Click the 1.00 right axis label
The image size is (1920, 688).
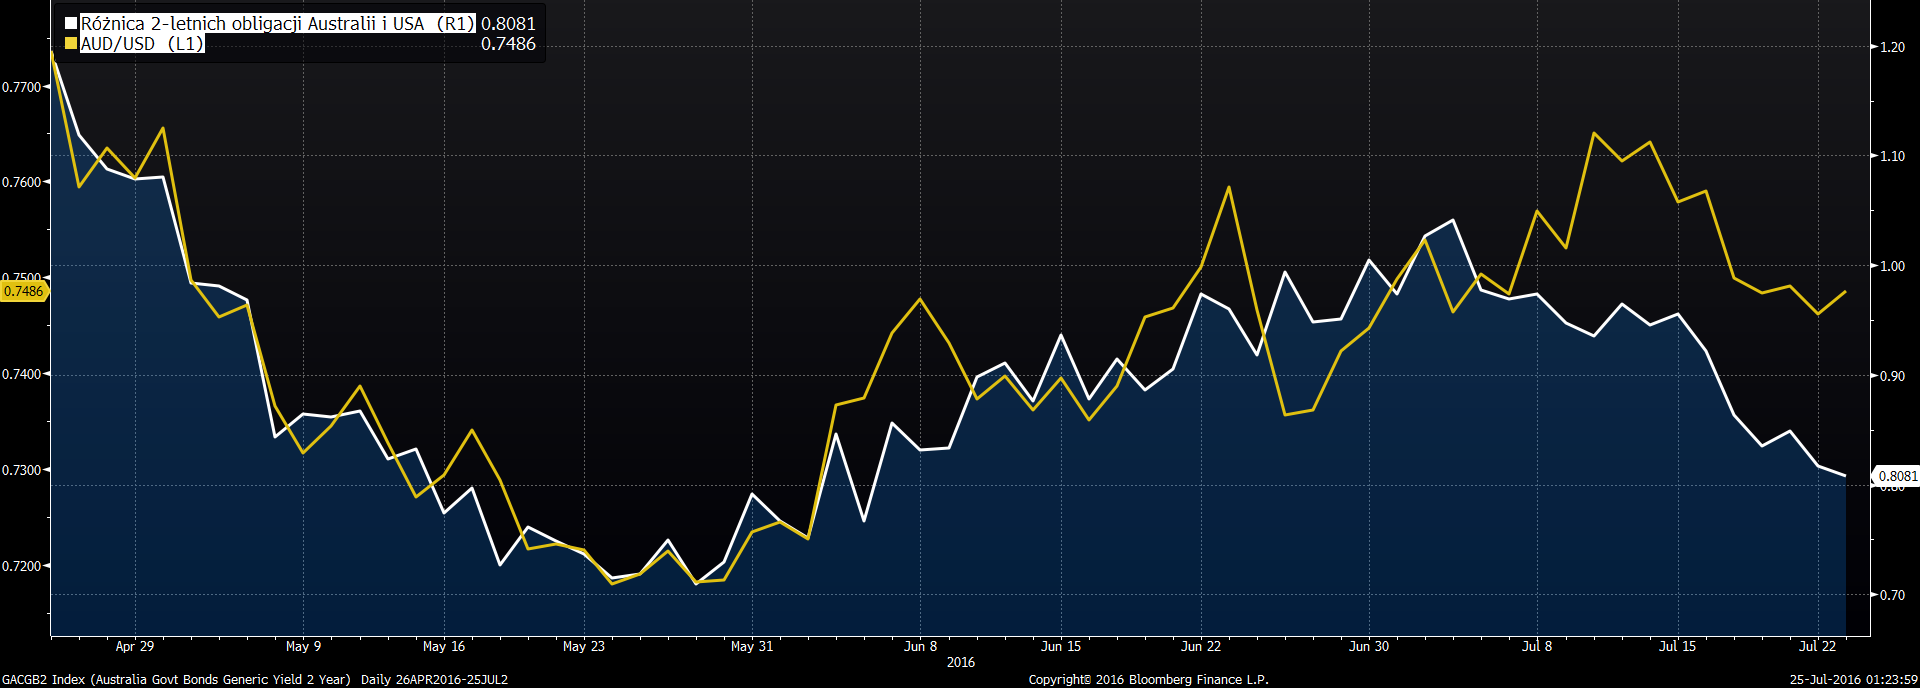point(1892,266)
